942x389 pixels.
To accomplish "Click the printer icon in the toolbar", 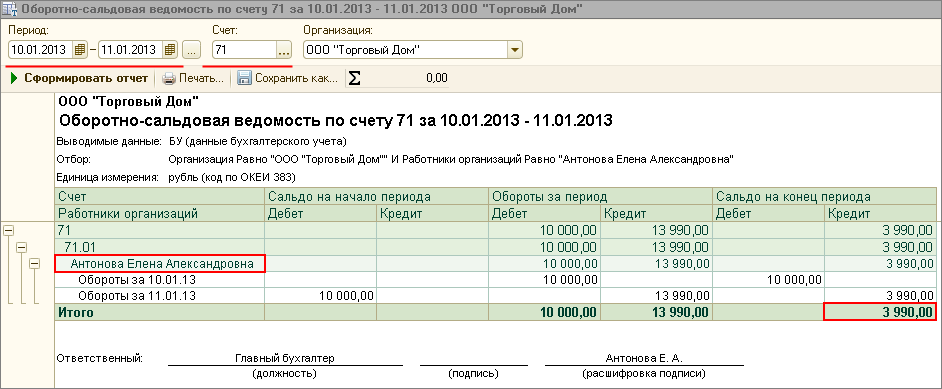I will [169, 78].
